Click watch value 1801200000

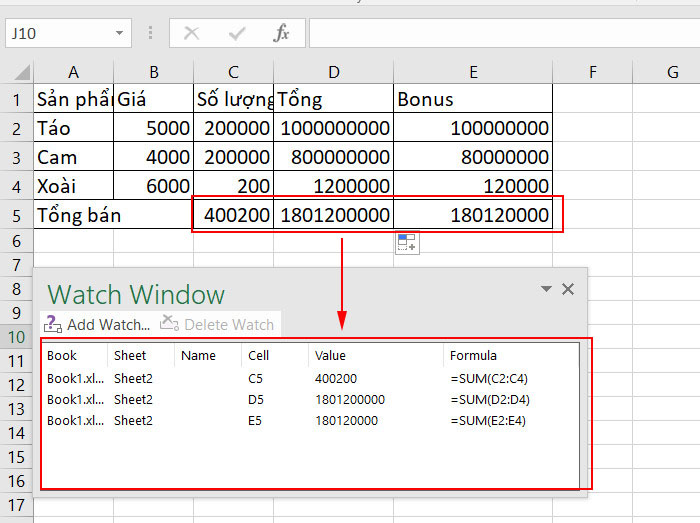pos(350,399)
